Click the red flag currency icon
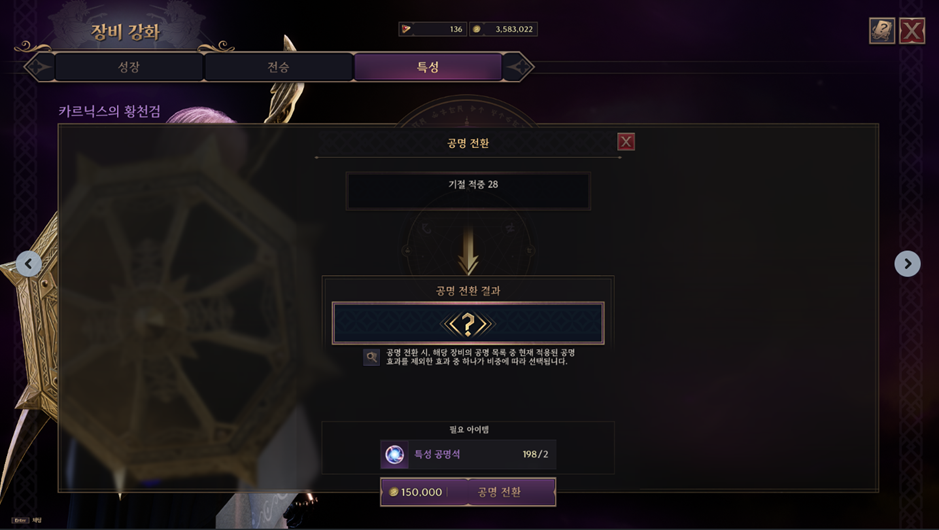 pos(407,29)
